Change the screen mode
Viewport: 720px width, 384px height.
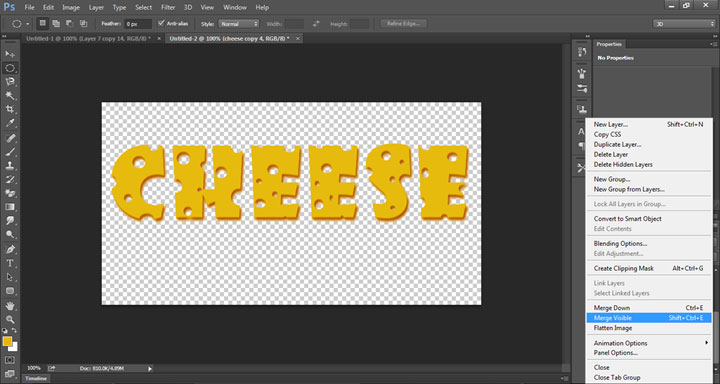coord(10,374)
